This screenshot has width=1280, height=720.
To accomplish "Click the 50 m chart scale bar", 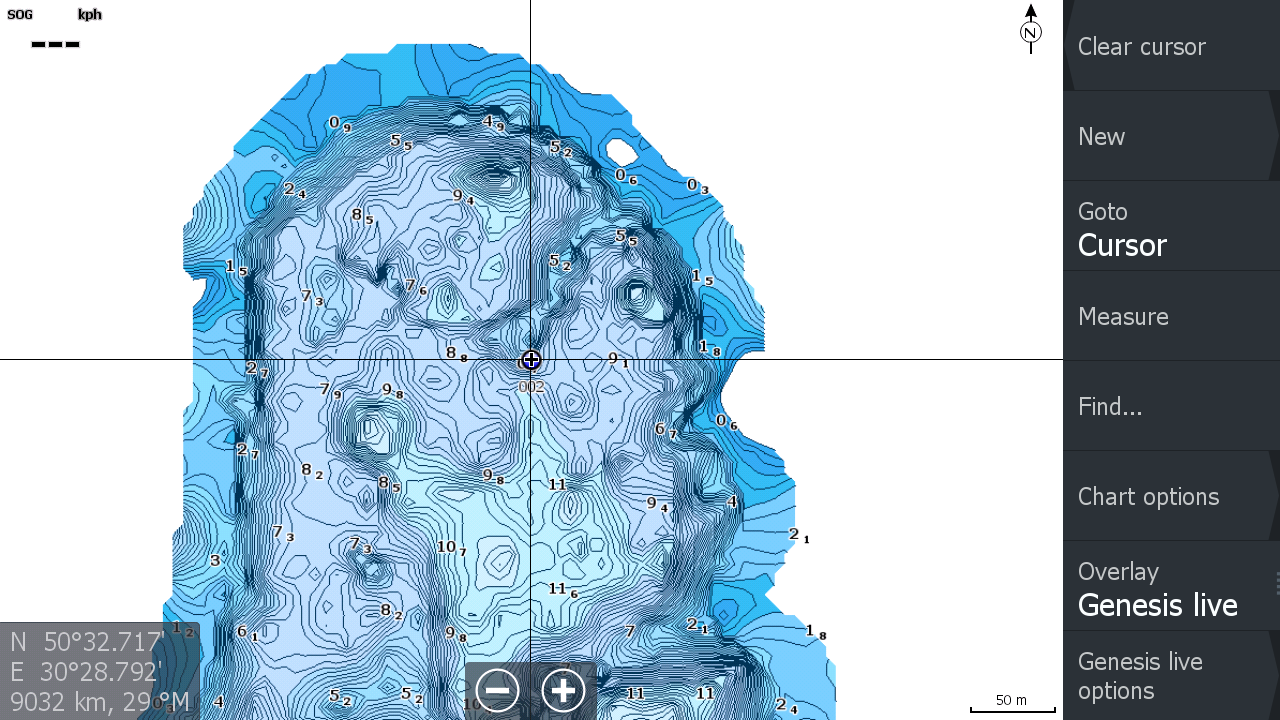I will pyautogui.click(x=1012, y=704).
